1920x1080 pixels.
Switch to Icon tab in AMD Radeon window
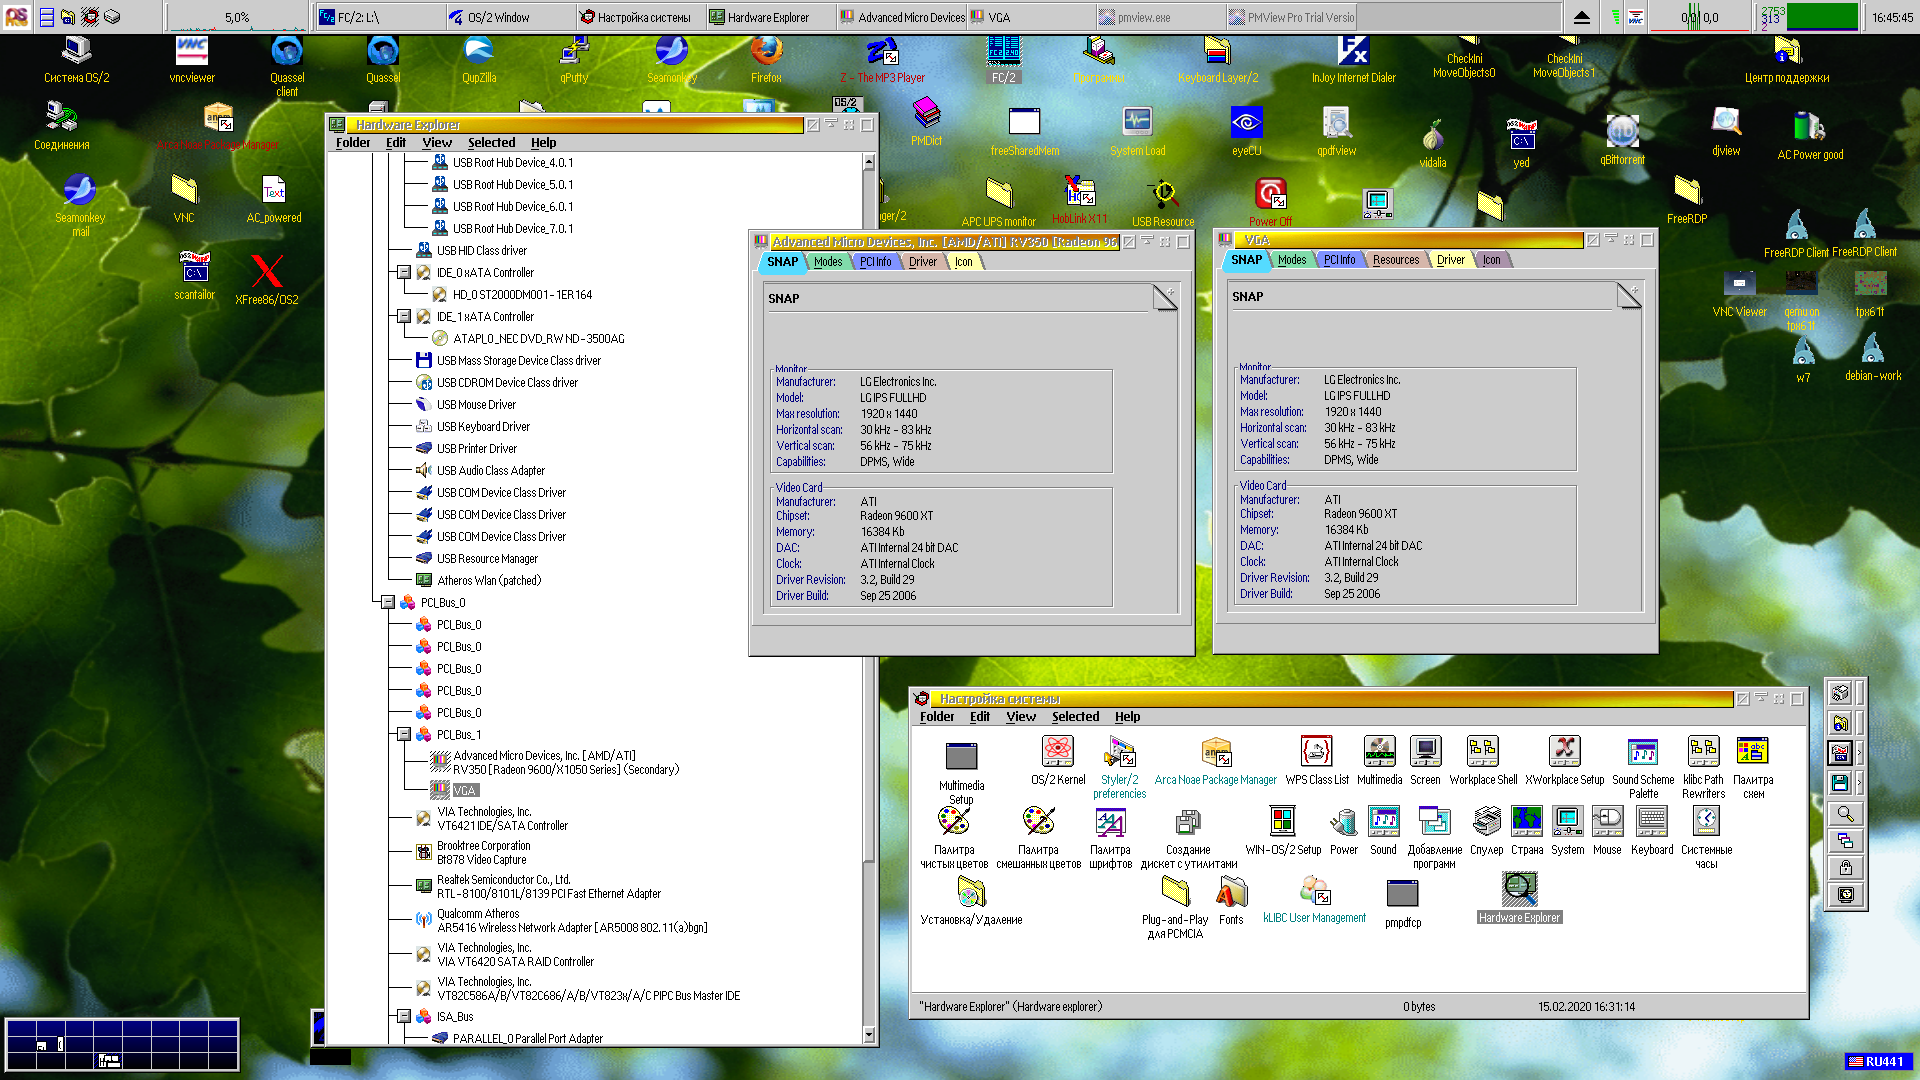[x=963, y=262]
